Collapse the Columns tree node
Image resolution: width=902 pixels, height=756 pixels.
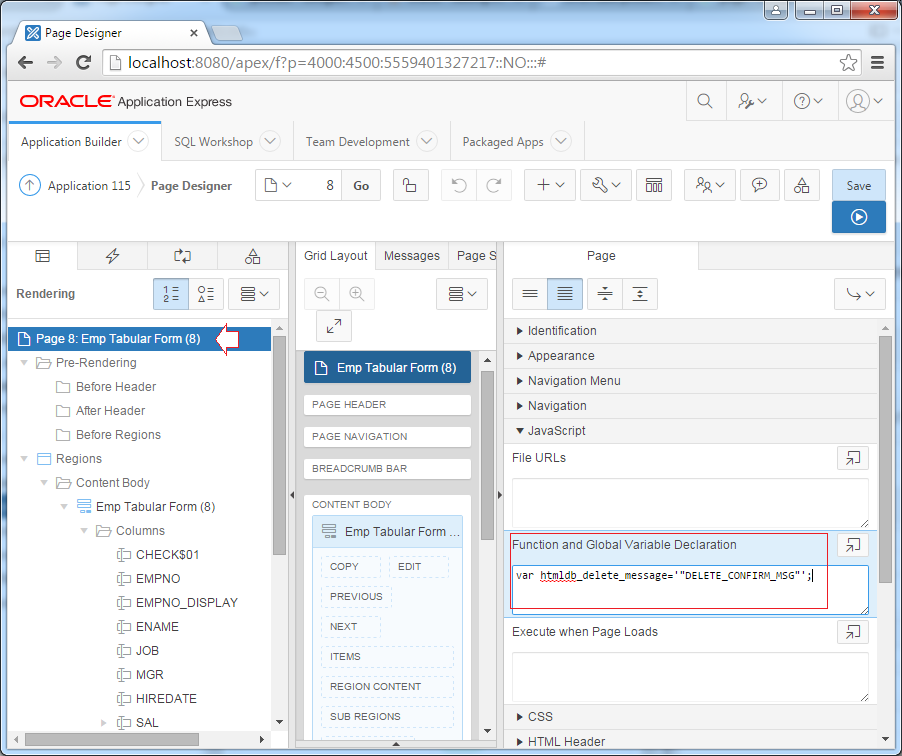[x=84, y=530]
